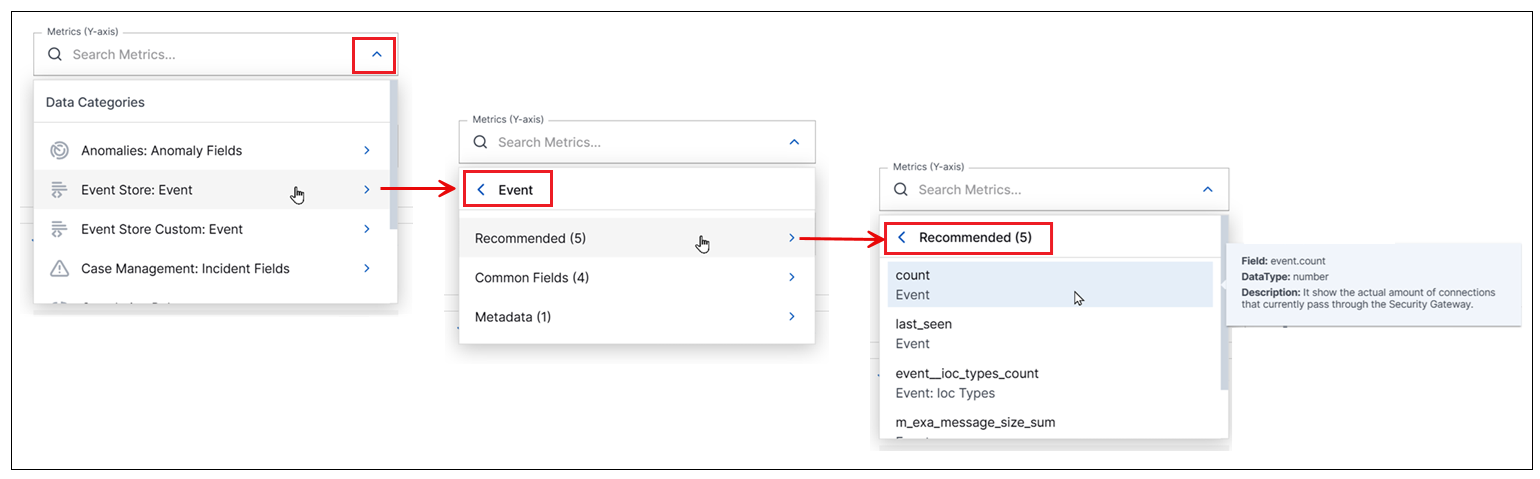Click the tooltip Description text
This screenshot has height=479, width=1540.
point(1369,298)
